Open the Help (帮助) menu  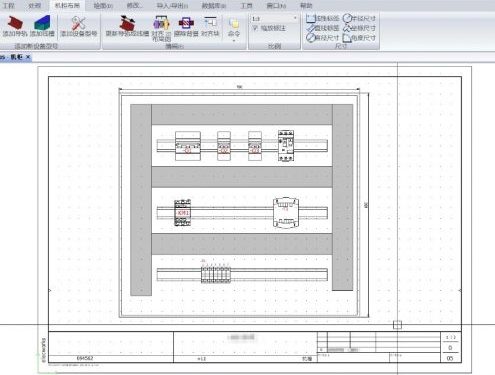pos(306,6)
